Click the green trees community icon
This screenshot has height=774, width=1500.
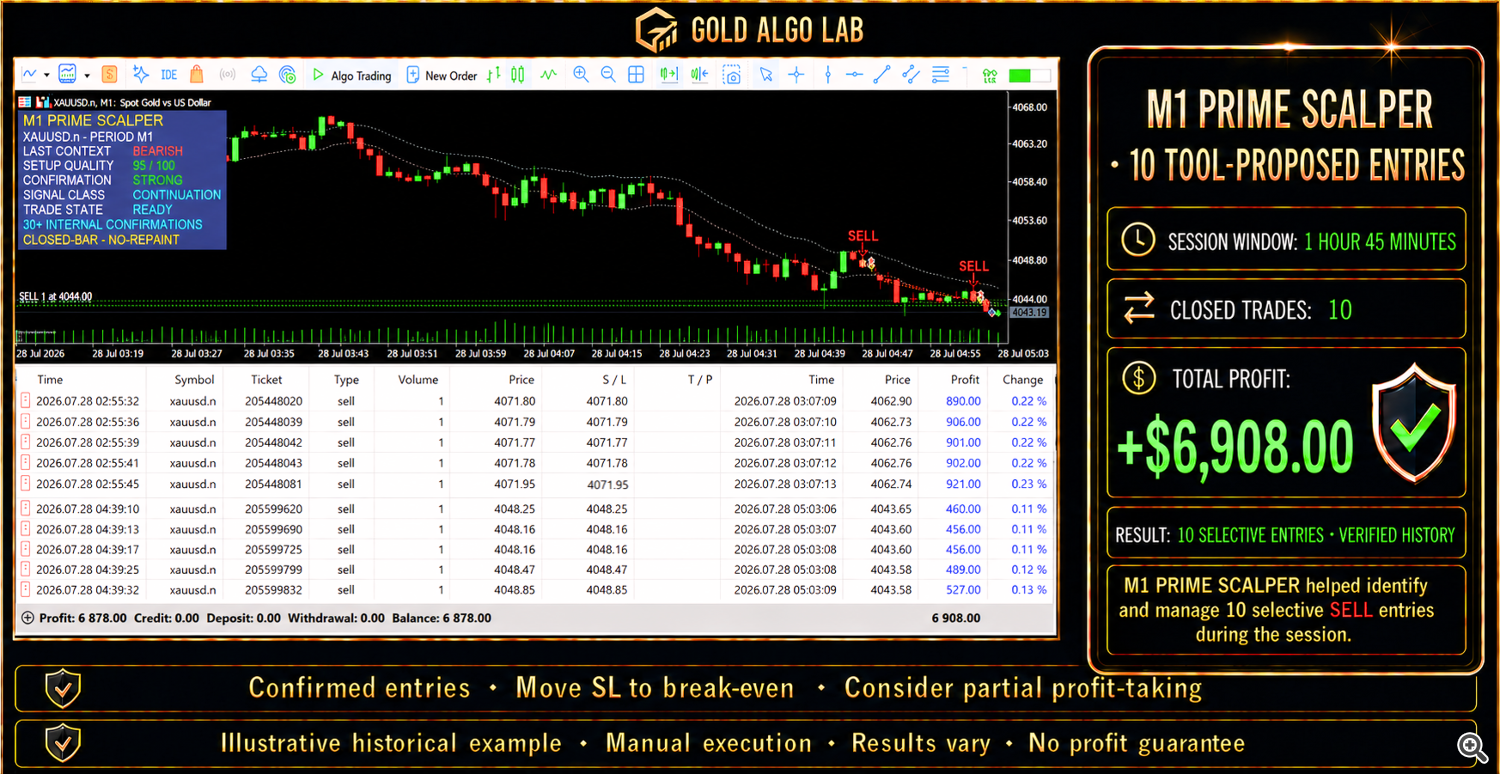click(991, 75)
